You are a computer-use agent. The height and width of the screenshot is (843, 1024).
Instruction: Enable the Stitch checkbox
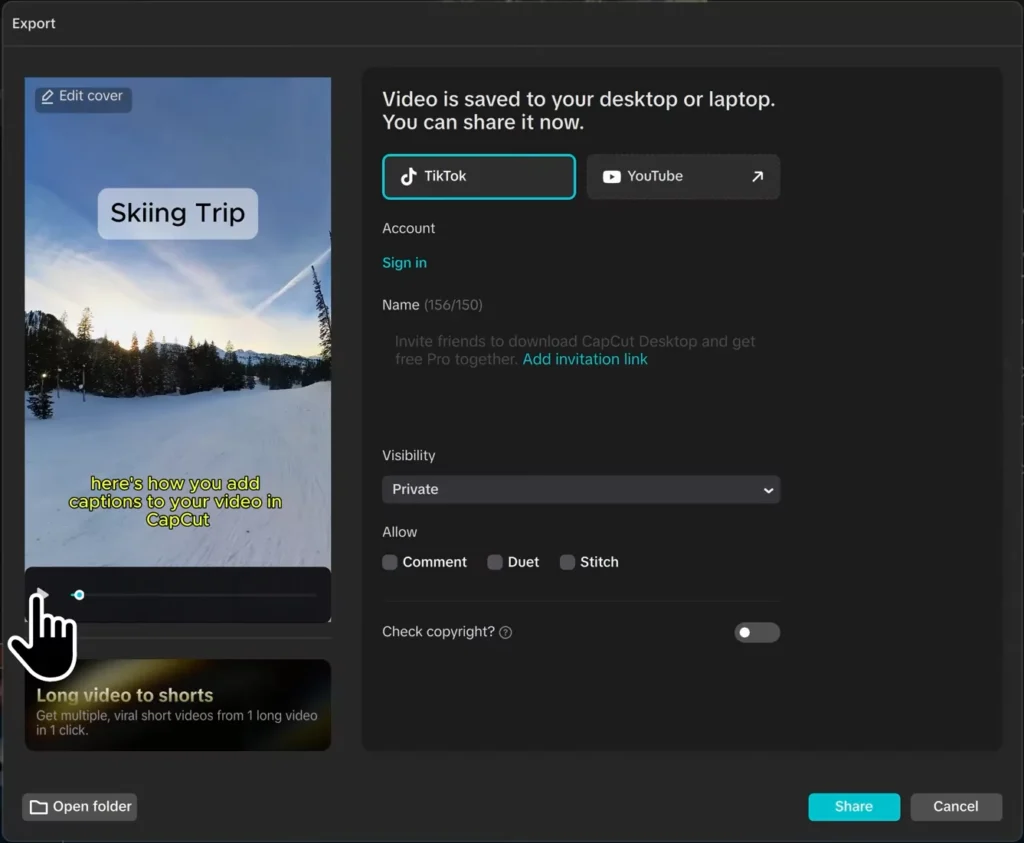click(568, 562)
